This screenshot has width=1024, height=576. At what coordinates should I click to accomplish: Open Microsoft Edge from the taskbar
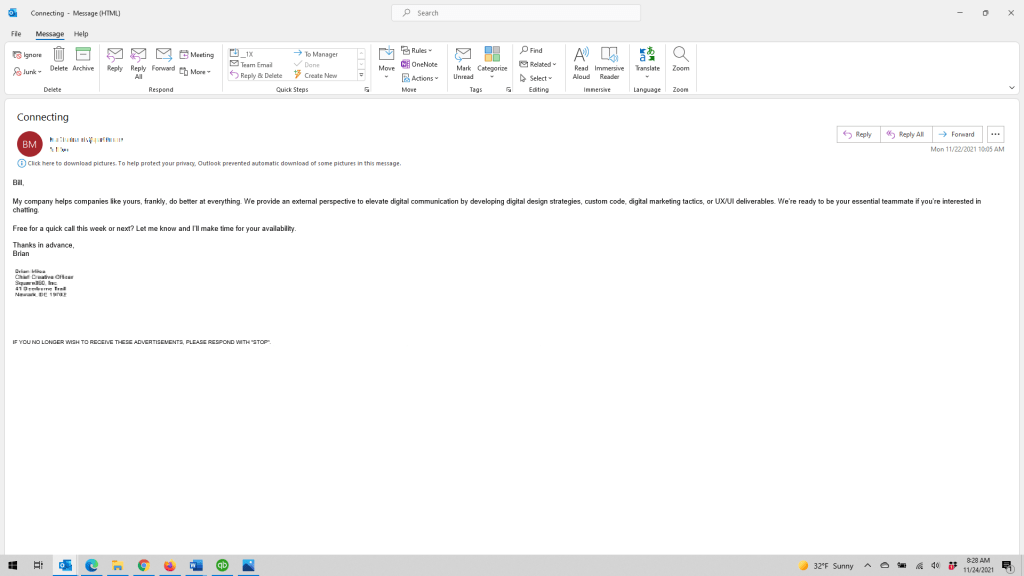[x=91, y=565]
